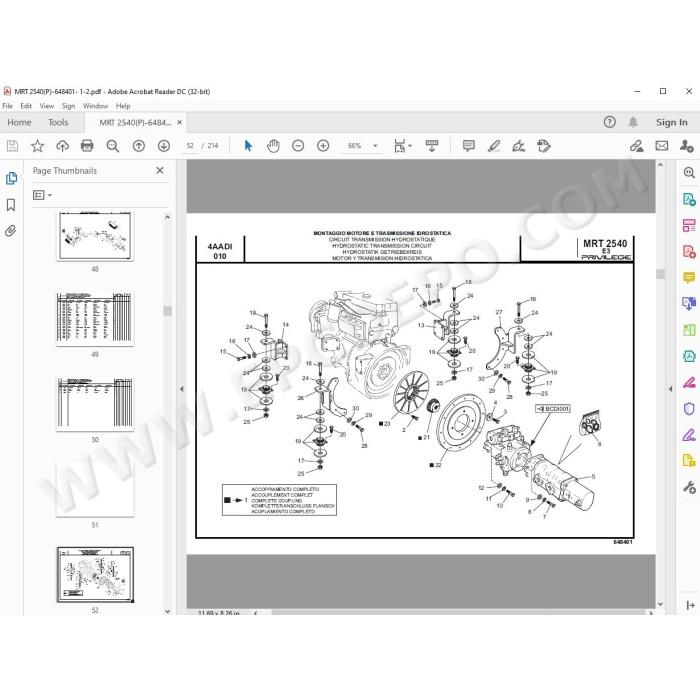The image size is (700, 700).
Task: Send the file by email envelope icon
Action: (662, 146)
